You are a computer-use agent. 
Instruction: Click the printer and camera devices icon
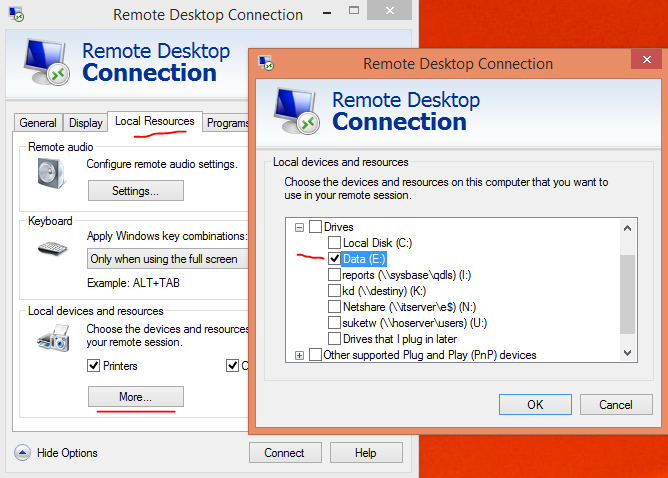pyautogui.click(x=54, y=338)
